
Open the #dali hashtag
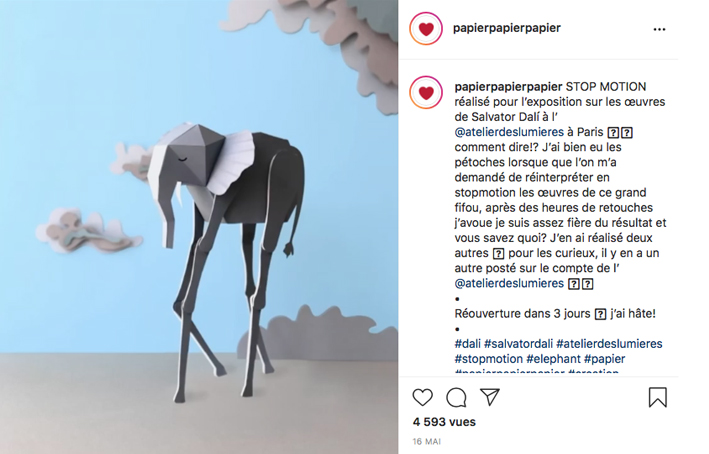tap(468, 344)
